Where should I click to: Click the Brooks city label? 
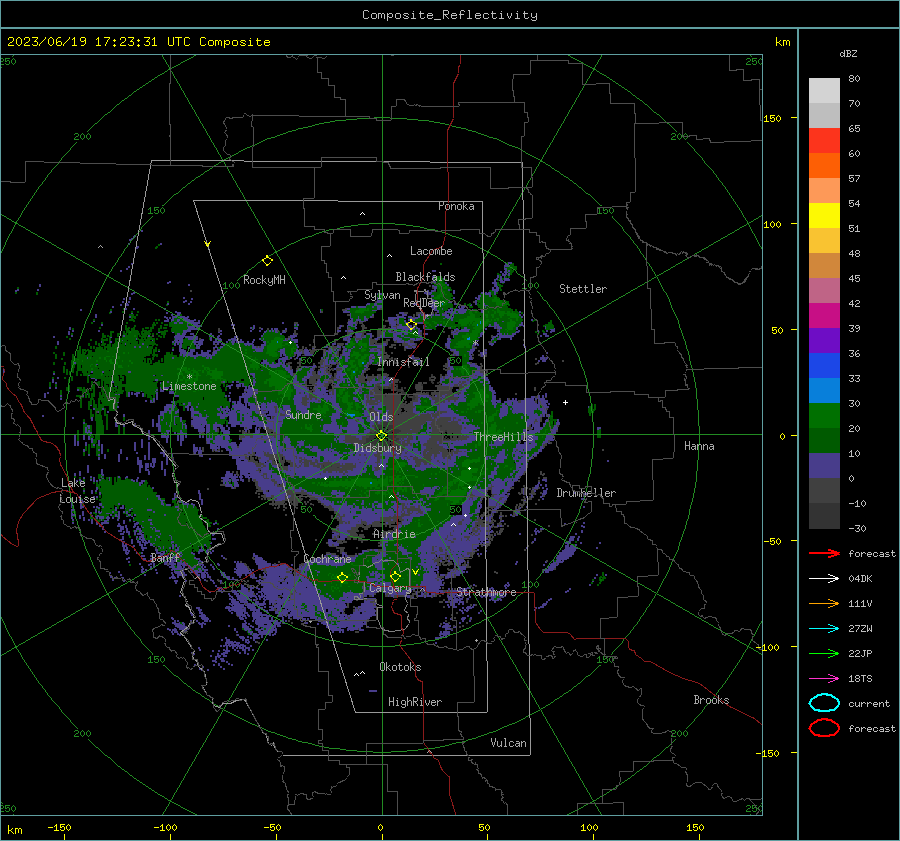pos(711,700)
